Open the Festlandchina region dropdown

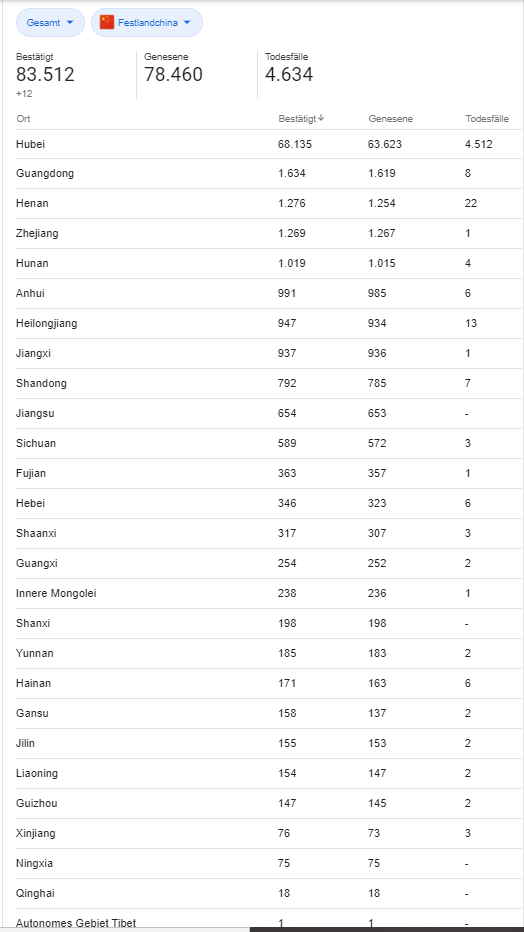click(x=147, y=23)
